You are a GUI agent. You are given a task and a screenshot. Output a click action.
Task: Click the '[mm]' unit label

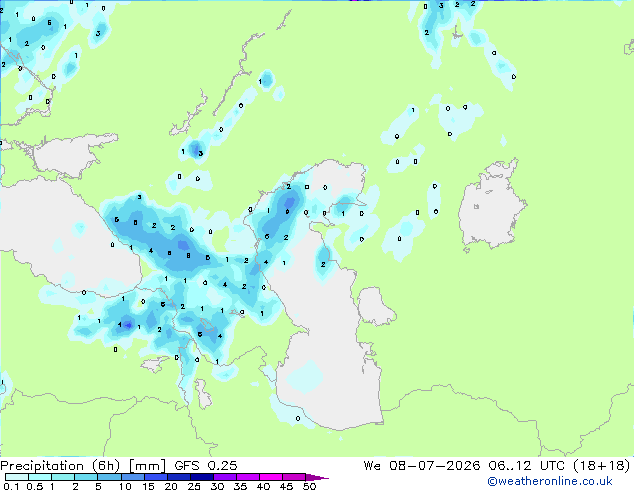tap(147, 466)
